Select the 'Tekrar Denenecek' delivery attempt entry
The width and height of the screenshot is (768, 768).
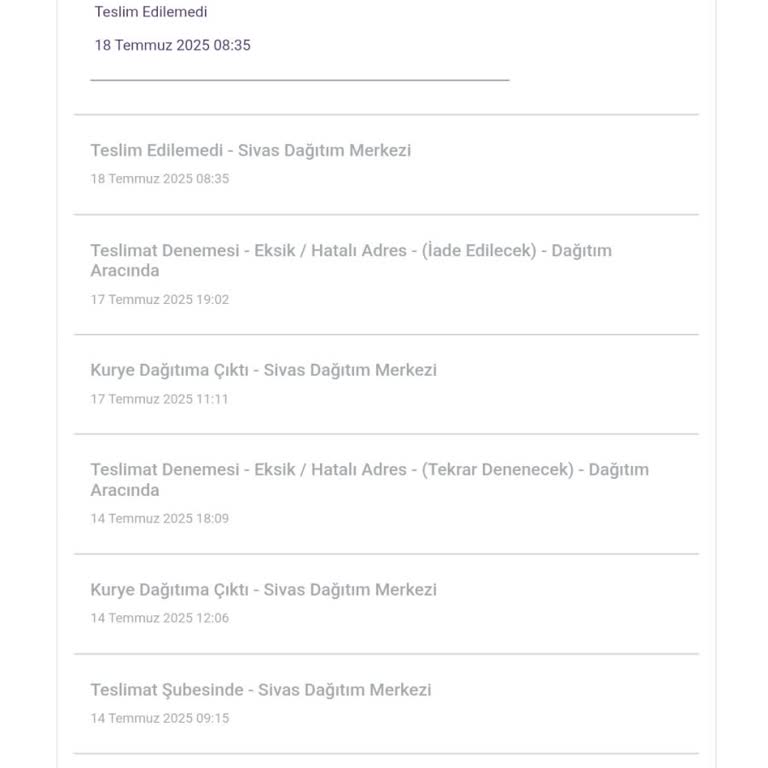click(369, 470)
